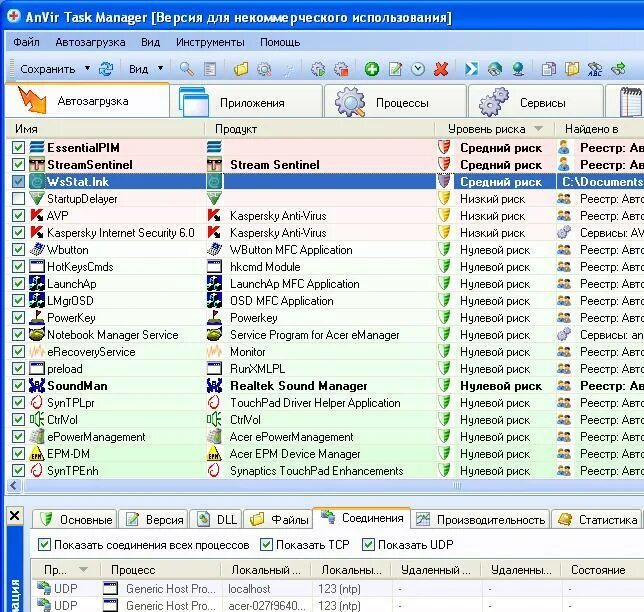Click the Процесс column header

(x=161, y=570)
